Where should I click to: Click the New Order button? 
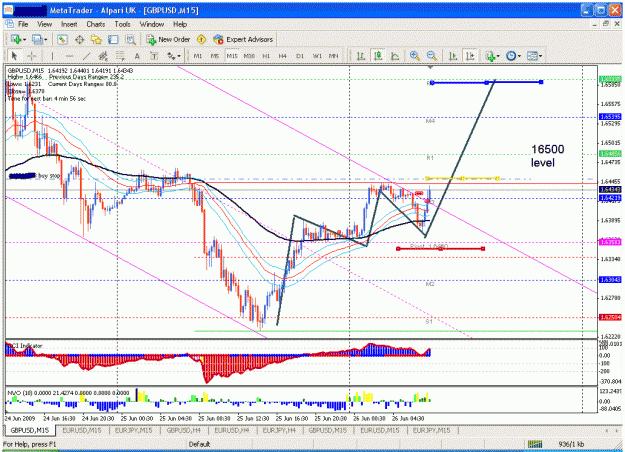click(168, 39)
